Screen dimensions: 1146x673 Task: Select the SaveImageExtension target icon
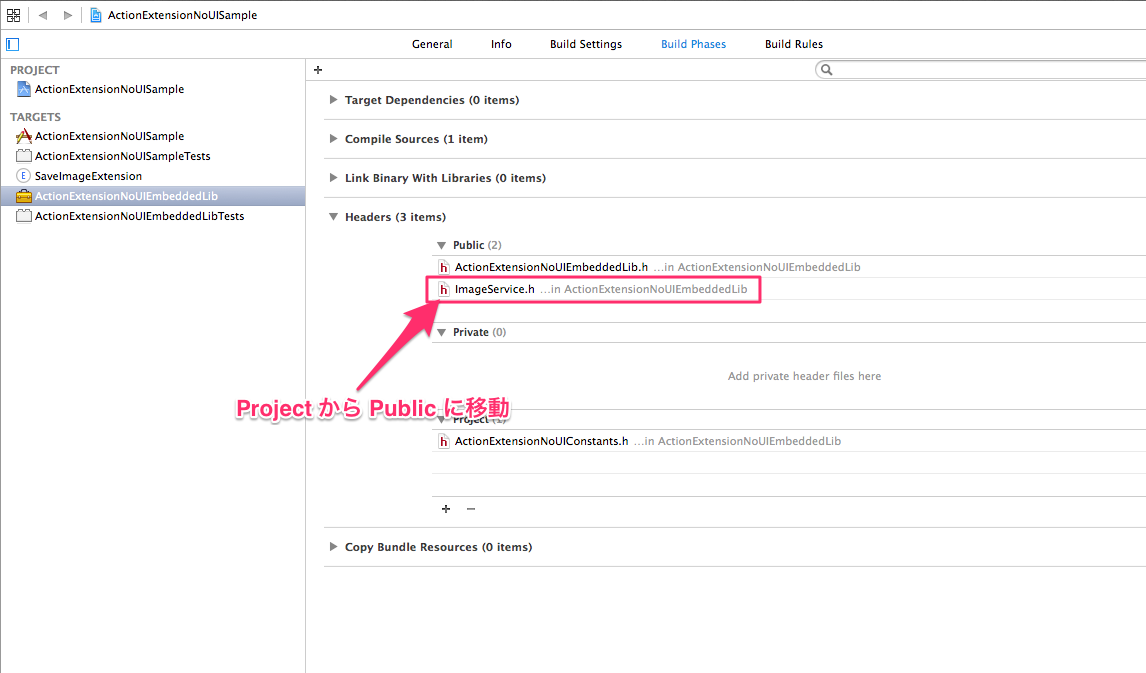coord(22,176)
